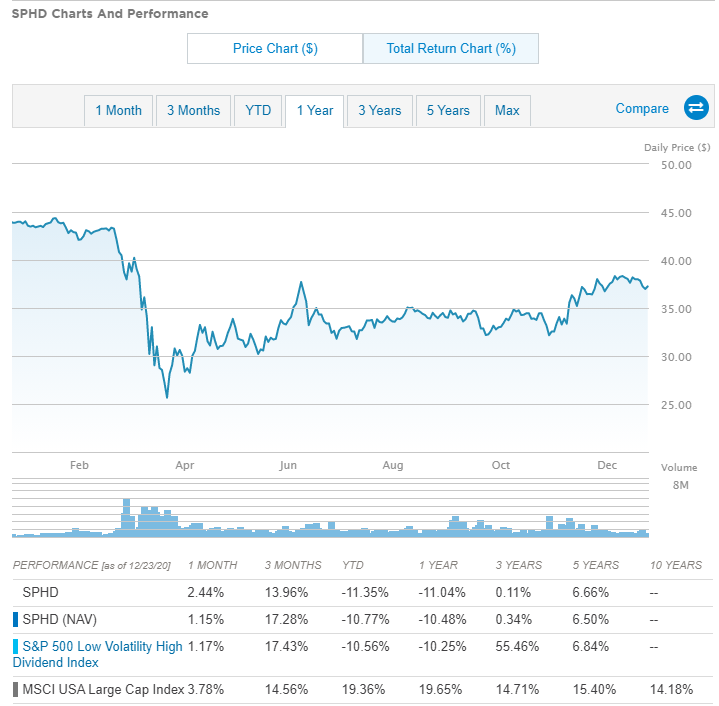Click MSCI 1 year value 19.65%
This screenshot has width=719, height=706.
tap(440, 689)
